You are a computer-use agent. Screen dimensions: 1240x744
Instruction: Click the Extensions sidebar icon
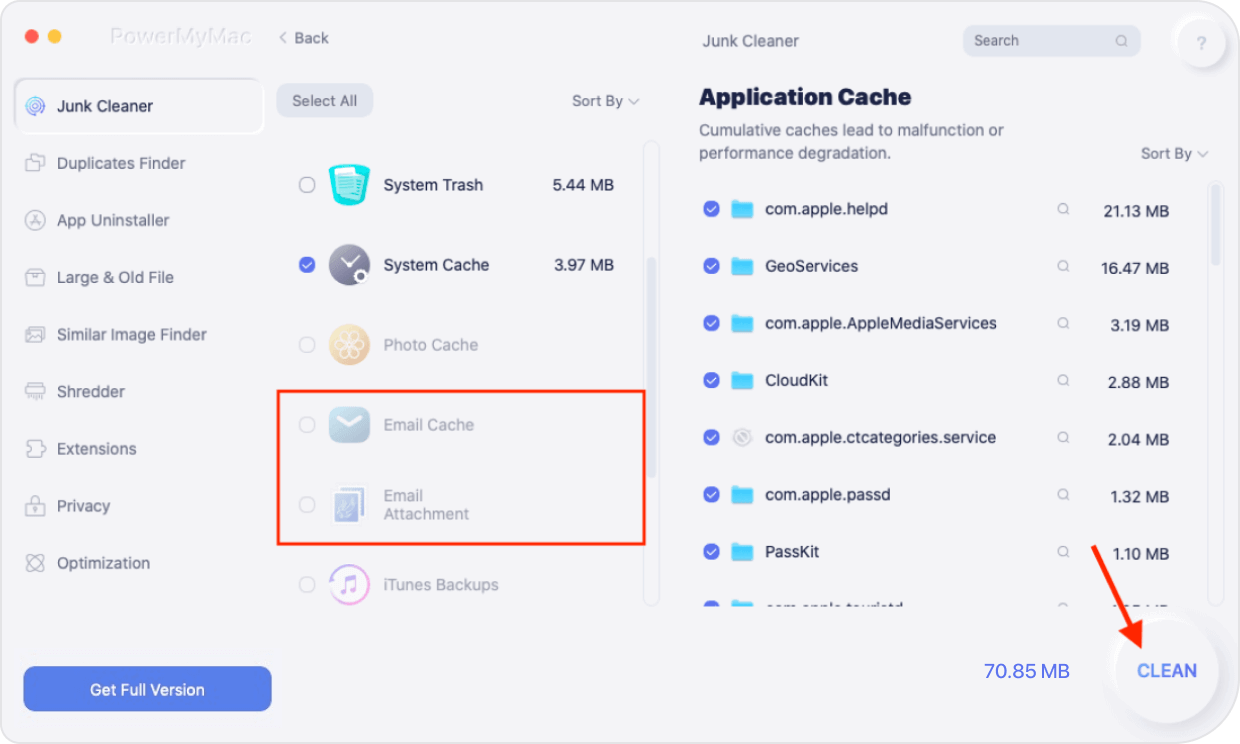35,448
